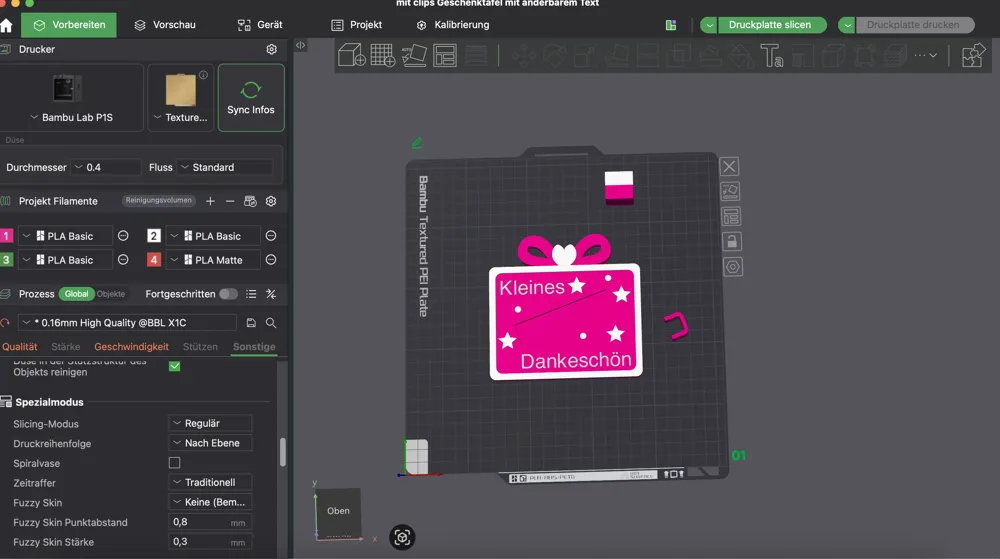Select Global process mode
This screenshot has width=1000, height=559.
click(x=77, y=294)
